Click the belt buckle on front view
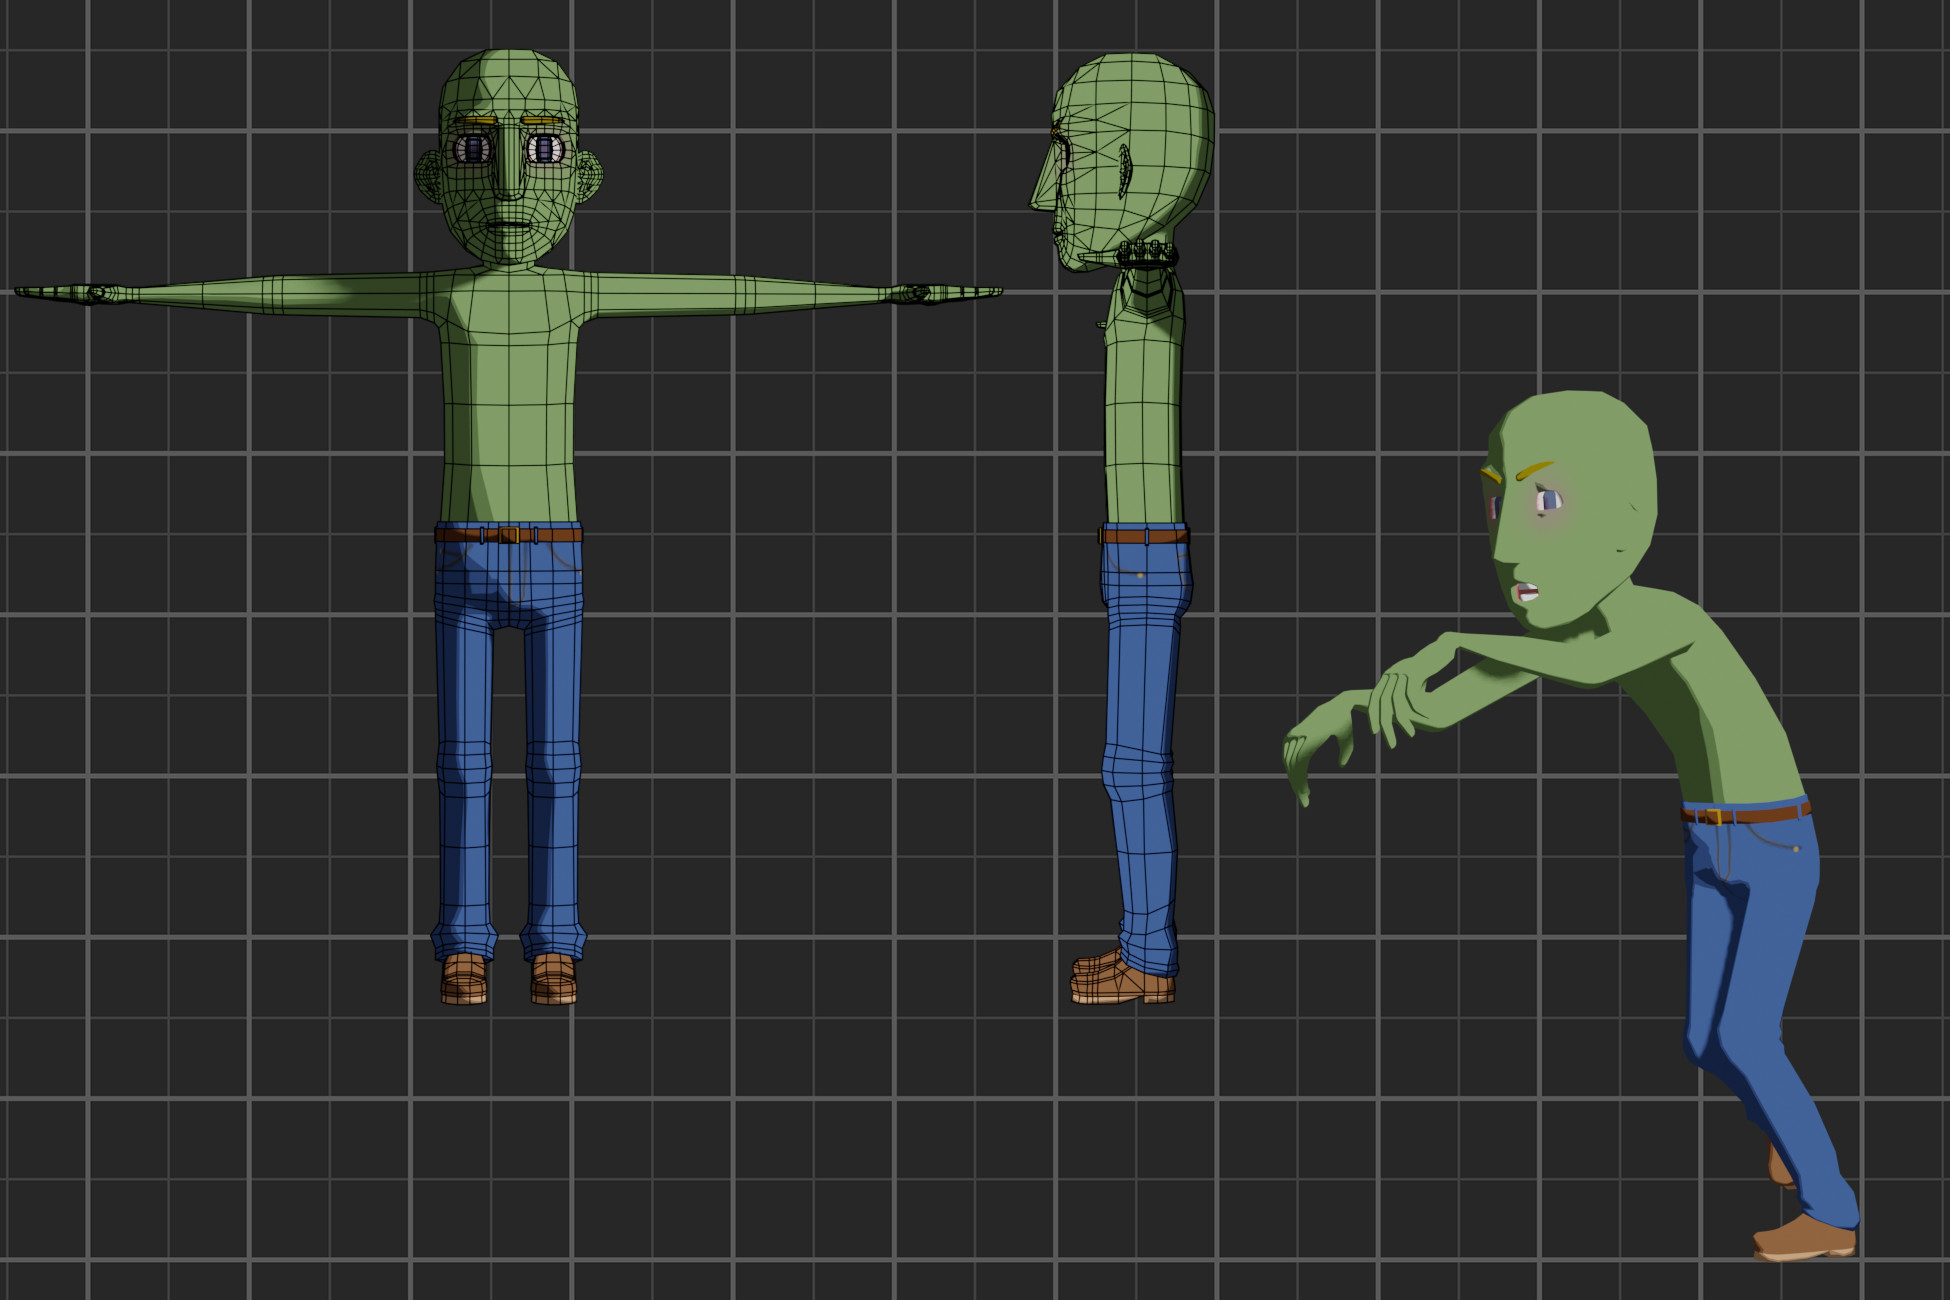 click(508, 533)
